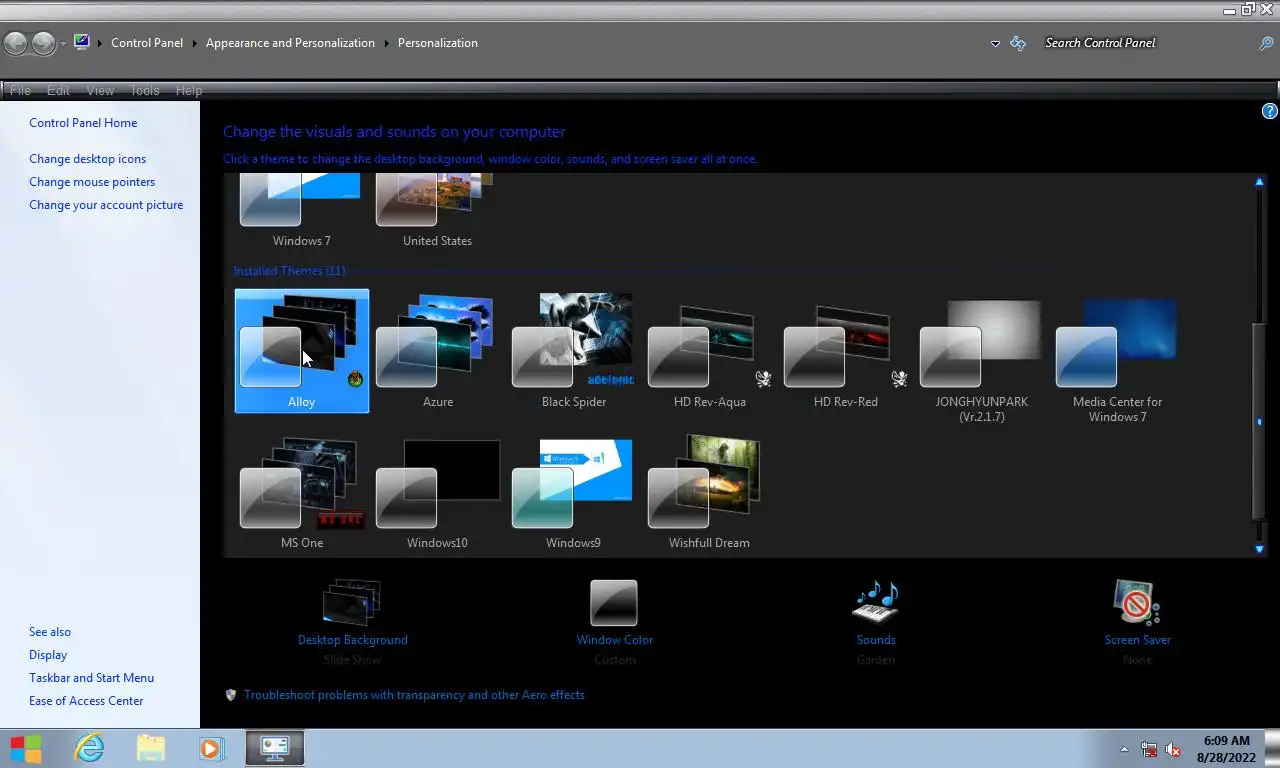This screenshot has width=1280, height=768.
Task: Select the Alloy theme
Action: pyautogui.click(x=301, y=351)
